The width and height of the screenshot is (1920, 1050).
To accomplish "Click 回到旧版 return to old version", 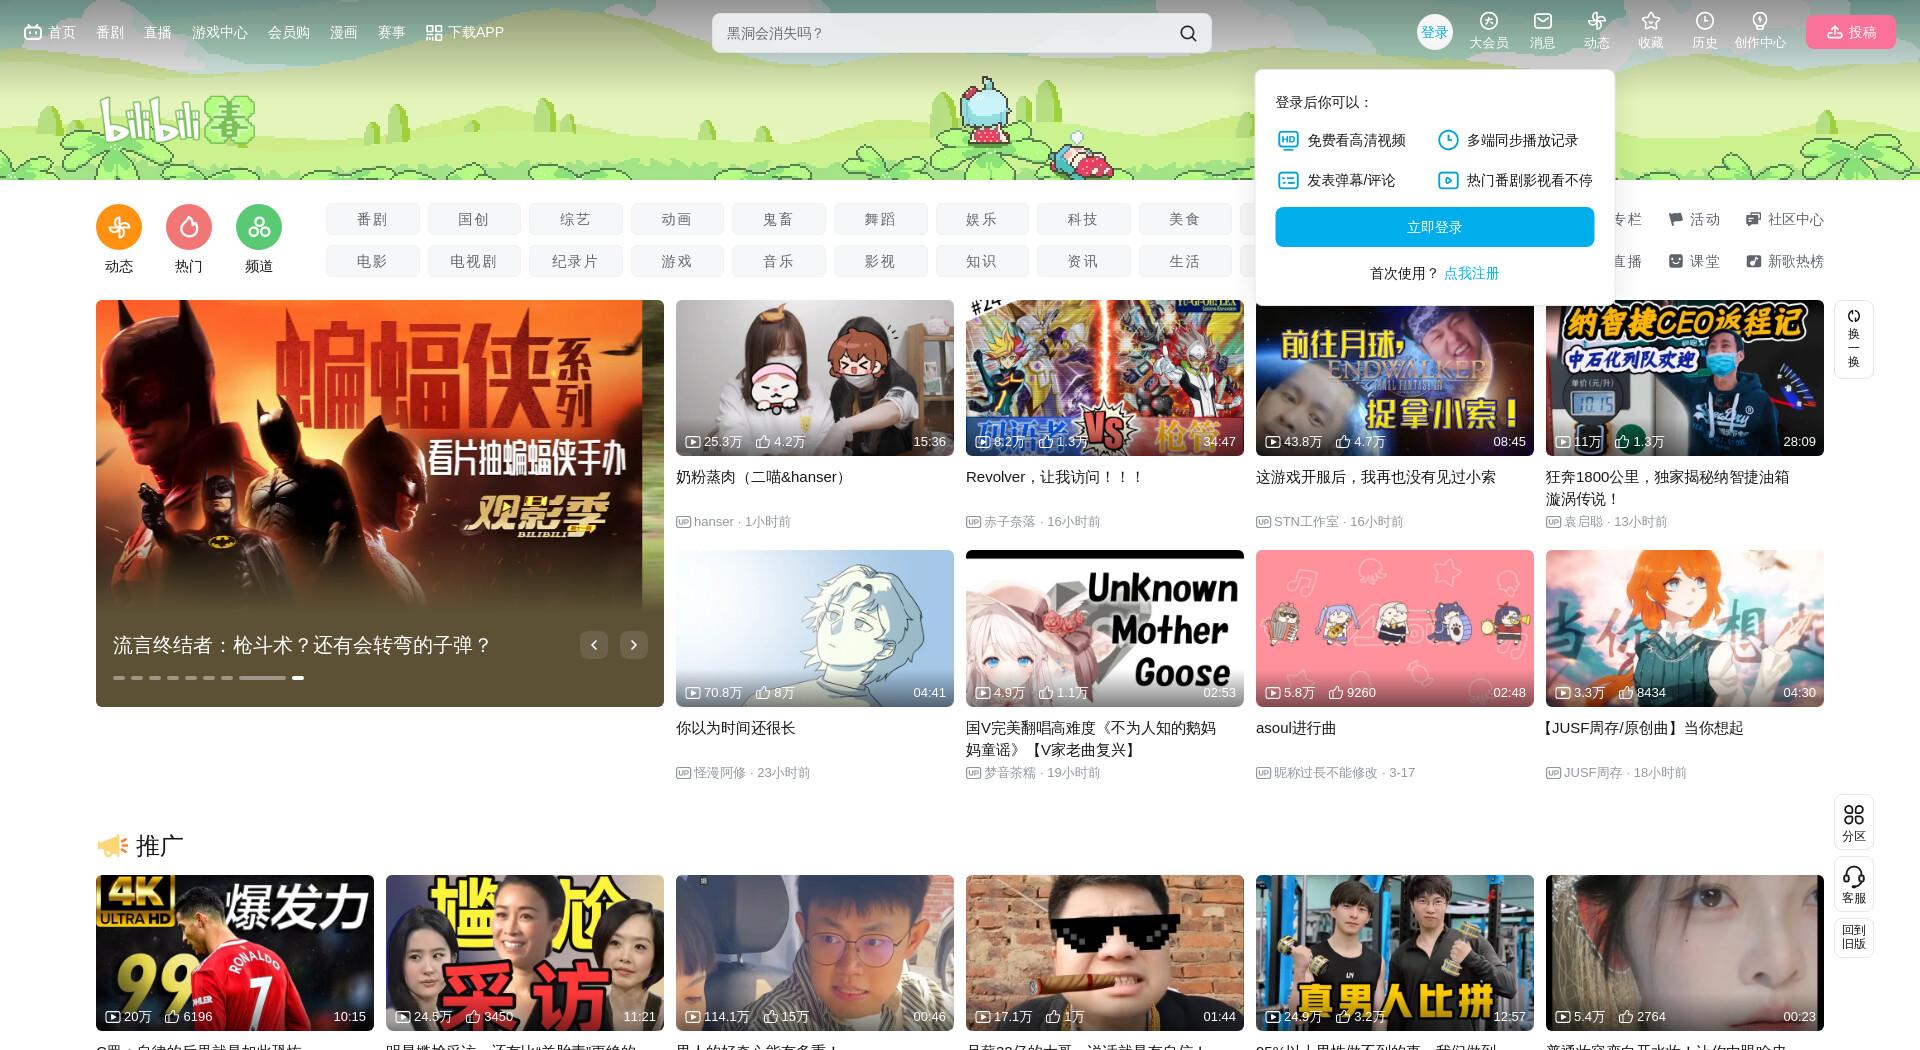I will (x=1854, y=937).
